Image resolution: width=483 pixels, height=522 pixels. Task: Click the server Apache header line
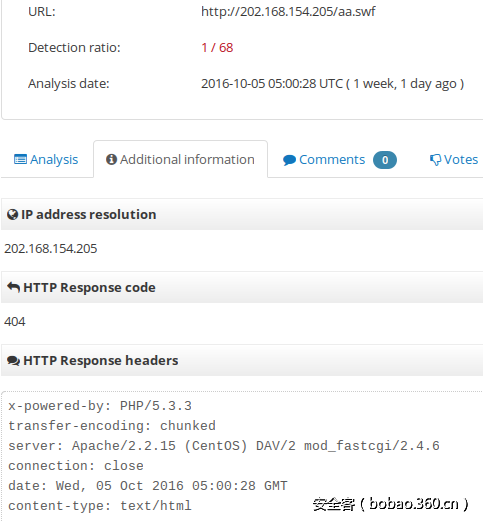pos(224,446)
